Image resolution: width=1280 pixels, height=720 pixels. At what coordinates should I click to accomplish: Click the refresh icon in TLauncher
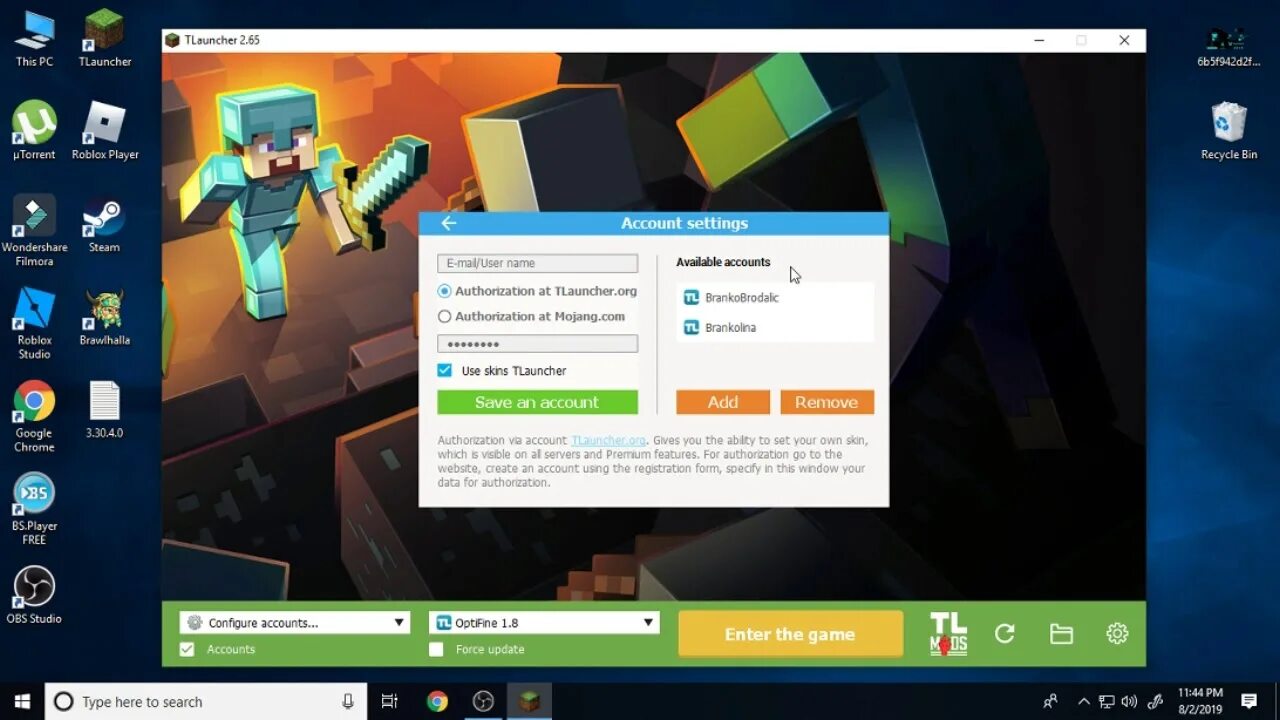point(1005,634)
